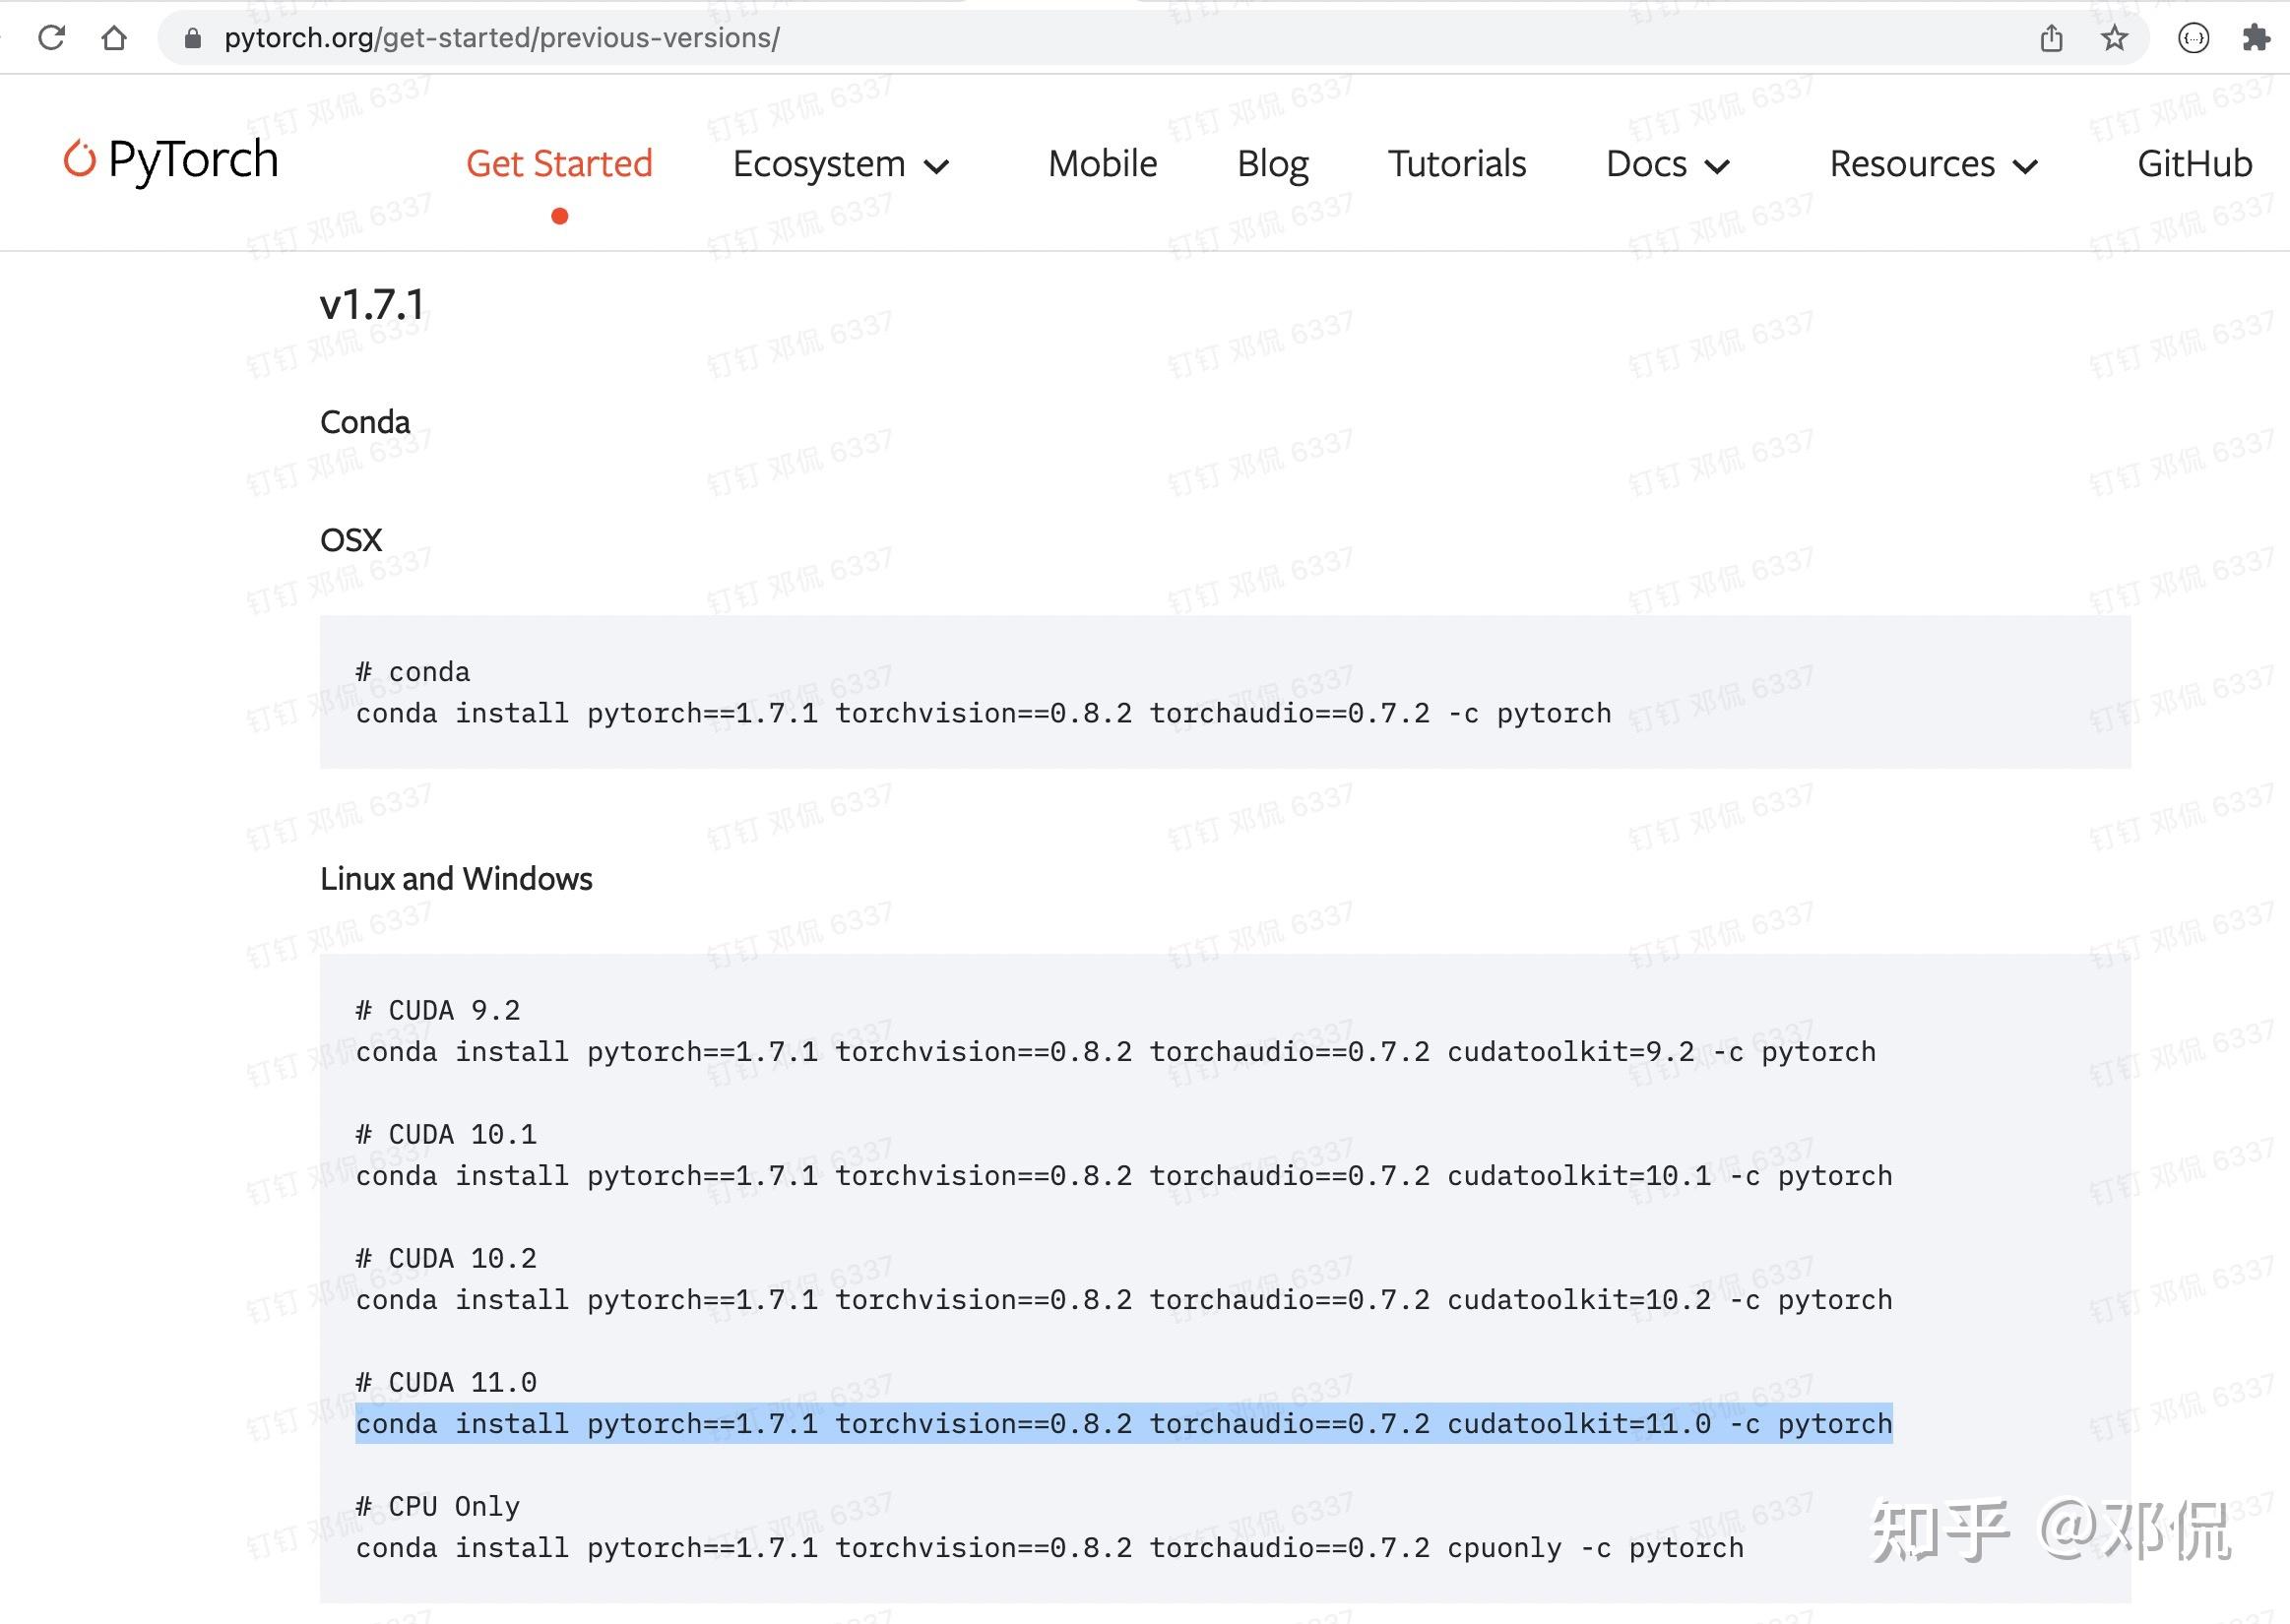Visit the GitHub link in navbar

2194,164
